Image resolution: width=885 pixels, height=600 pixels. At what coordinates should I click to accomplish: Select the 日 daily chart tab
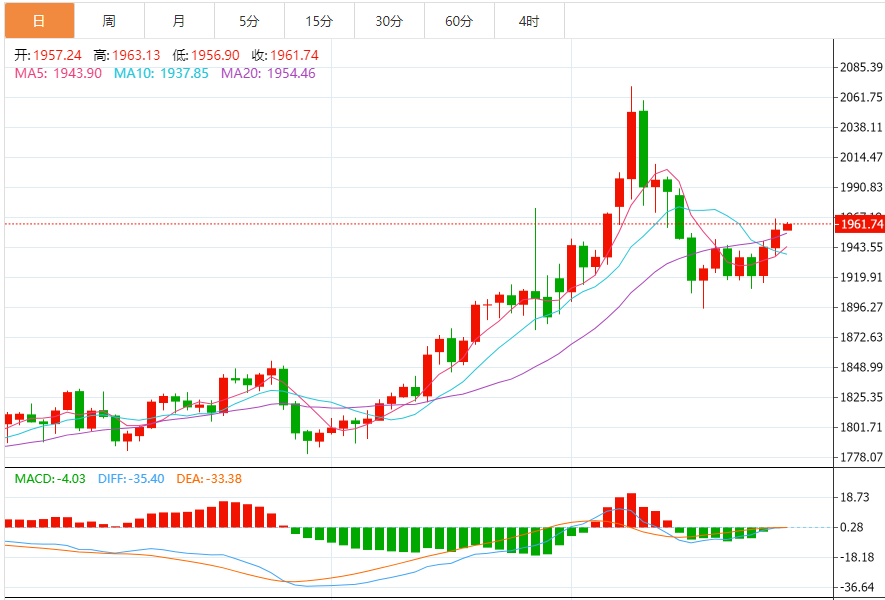point(38,20)
